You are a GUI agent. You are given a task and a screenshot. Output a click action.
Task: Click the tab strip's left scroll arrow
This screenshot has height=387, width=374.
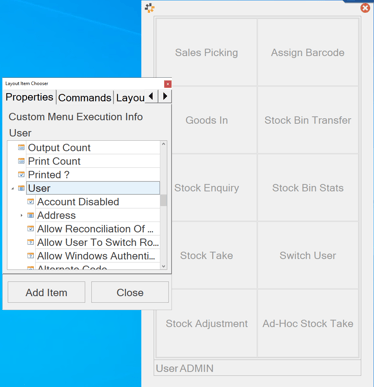151,97
